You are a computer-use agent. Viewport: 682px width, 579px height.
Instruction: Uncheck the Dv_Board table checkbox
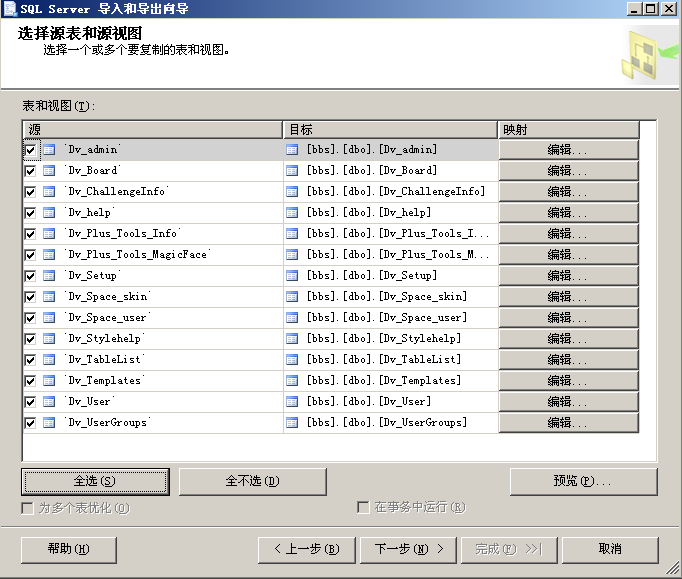[x=30, y=171]
